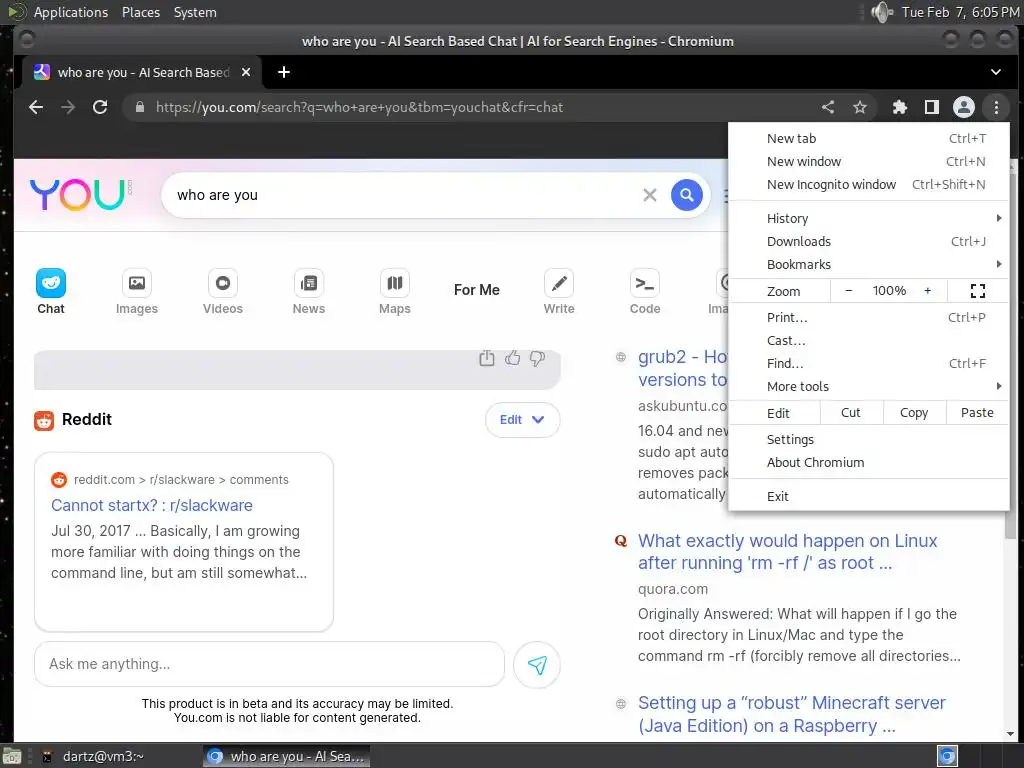
Task: Click the show desktop icon in bottom panel
Action: pyautogui.click(x=11, y=757)
